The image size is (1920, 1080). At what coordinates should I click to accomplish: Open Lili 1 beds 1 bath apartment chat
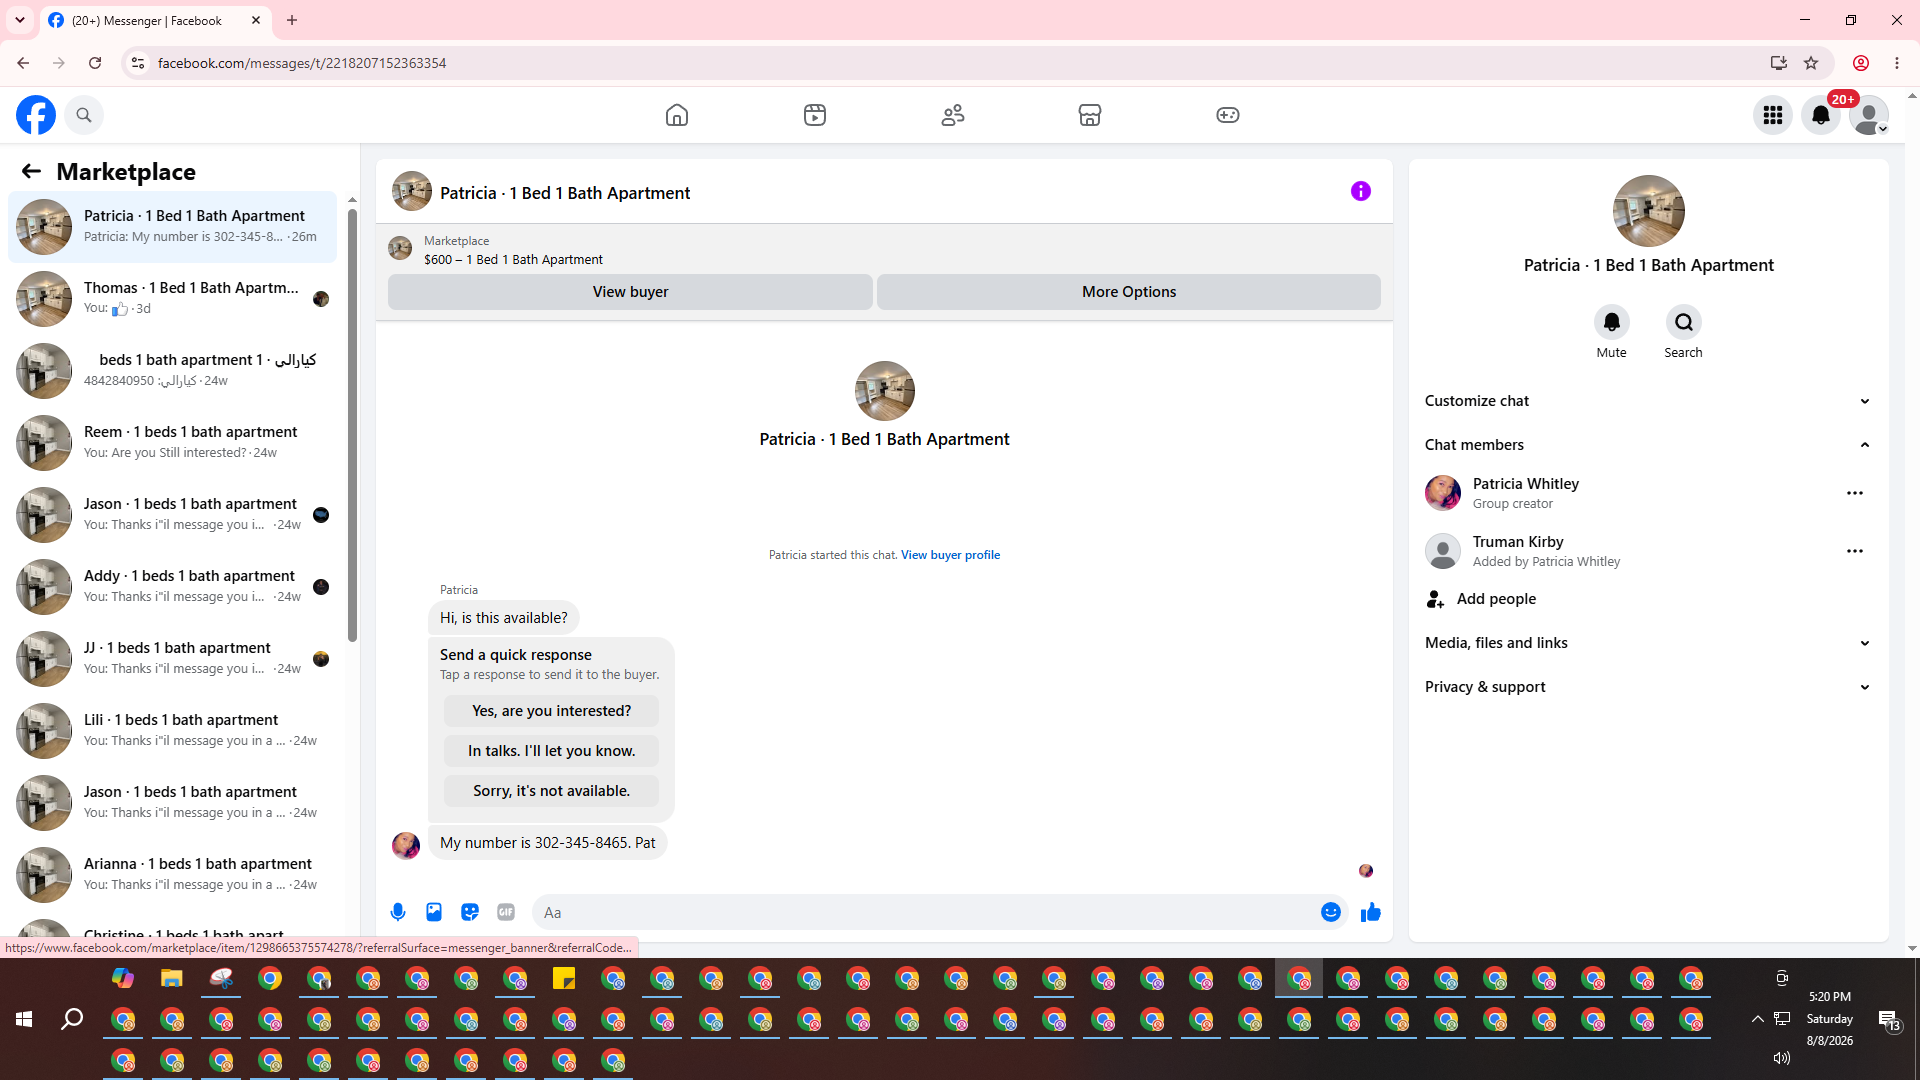click(x=172, y=731)
